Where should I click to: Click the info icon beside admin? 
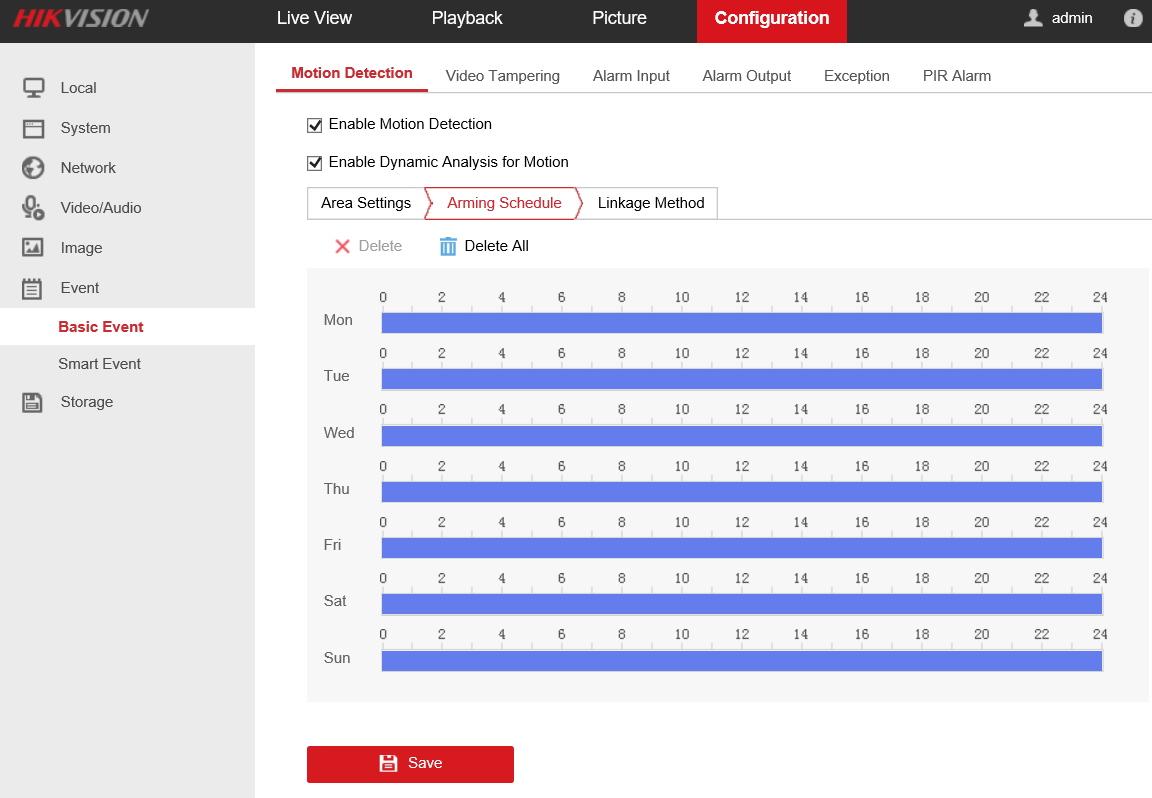1133,18
